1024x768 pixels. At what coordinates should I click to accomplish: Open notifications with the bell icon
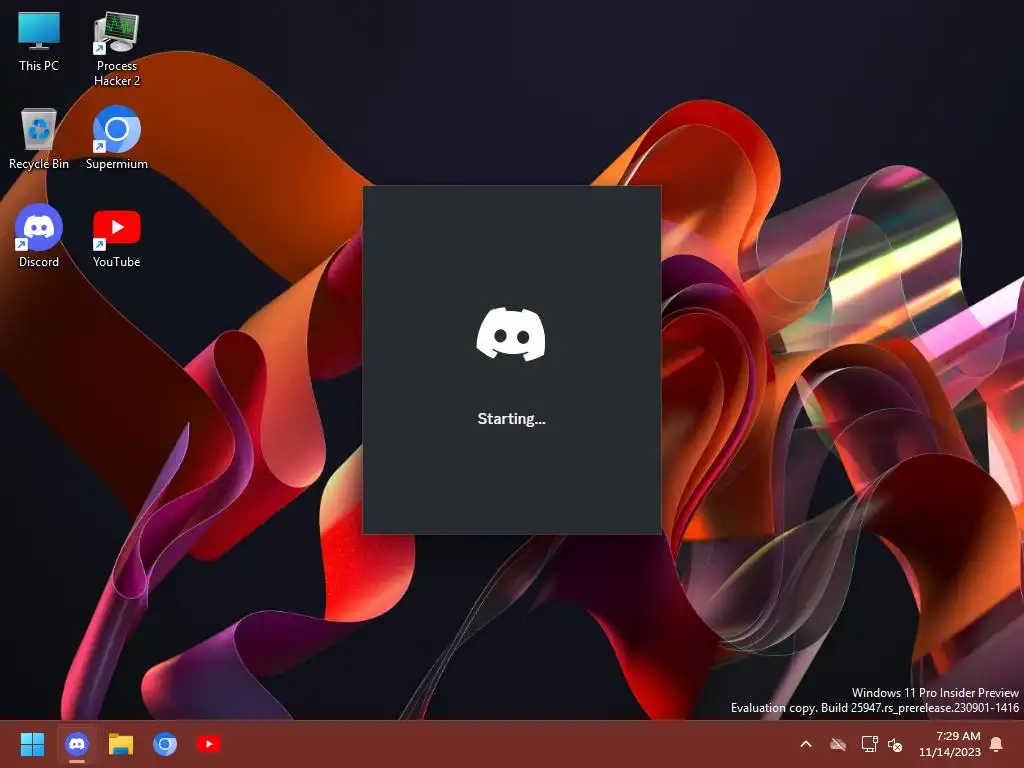click(x=997, y=744)
